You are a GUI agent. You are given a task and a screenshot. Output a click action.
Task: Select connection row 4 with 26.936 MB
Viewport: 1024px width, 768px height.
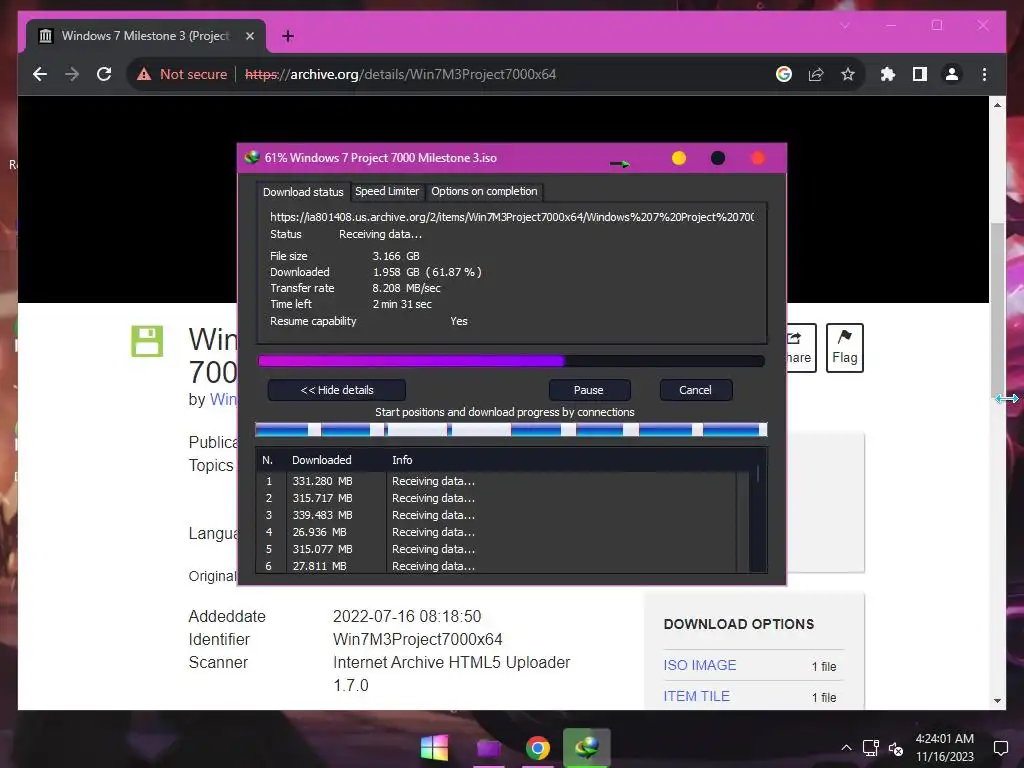pos(496,532)
